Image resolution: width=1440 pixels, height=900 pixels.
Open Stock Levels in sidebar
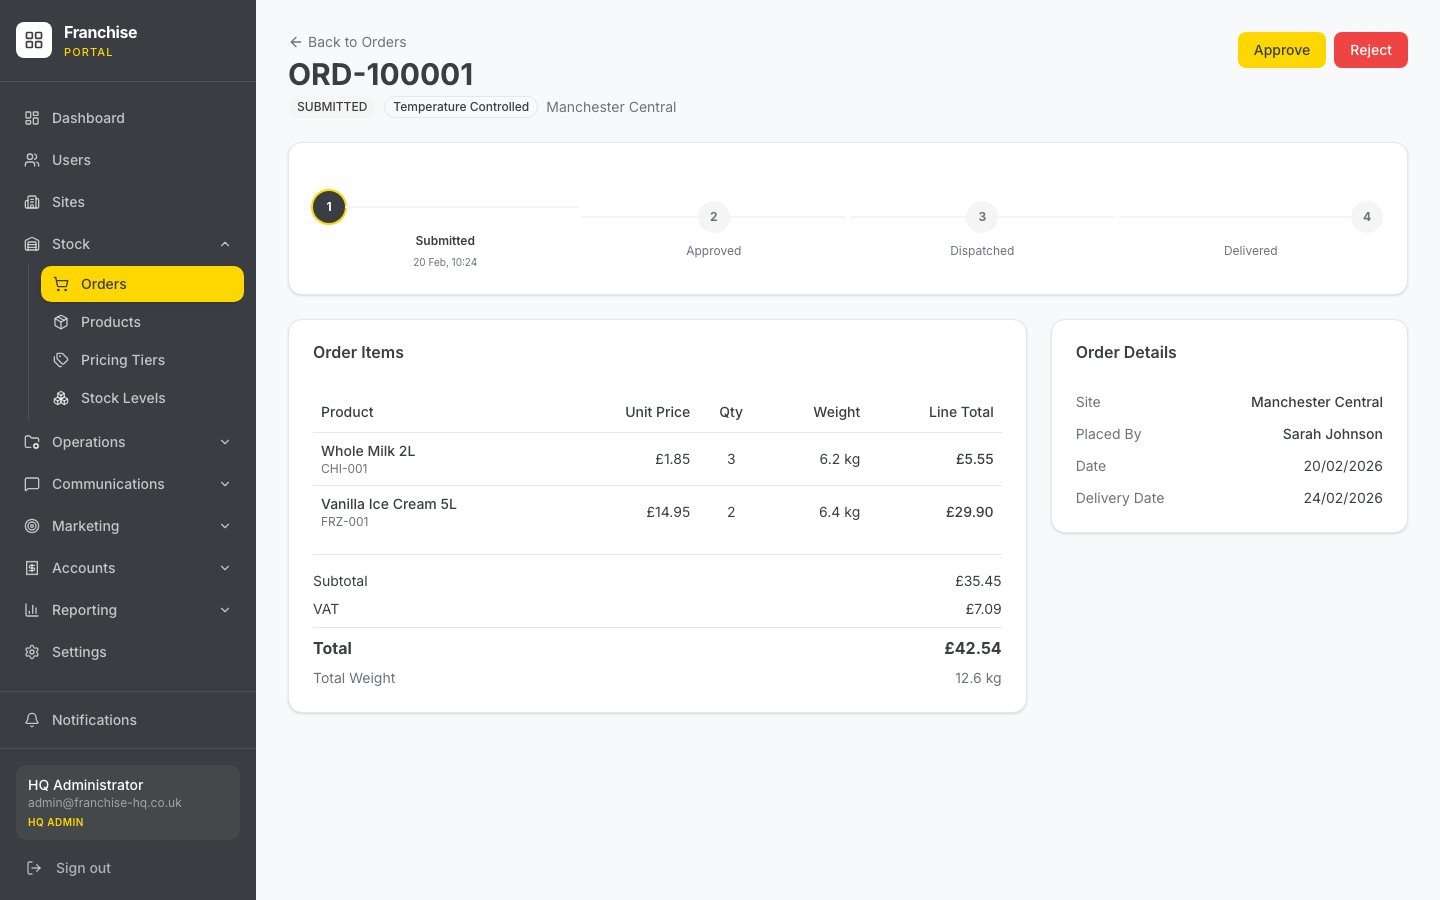point(142,398)
